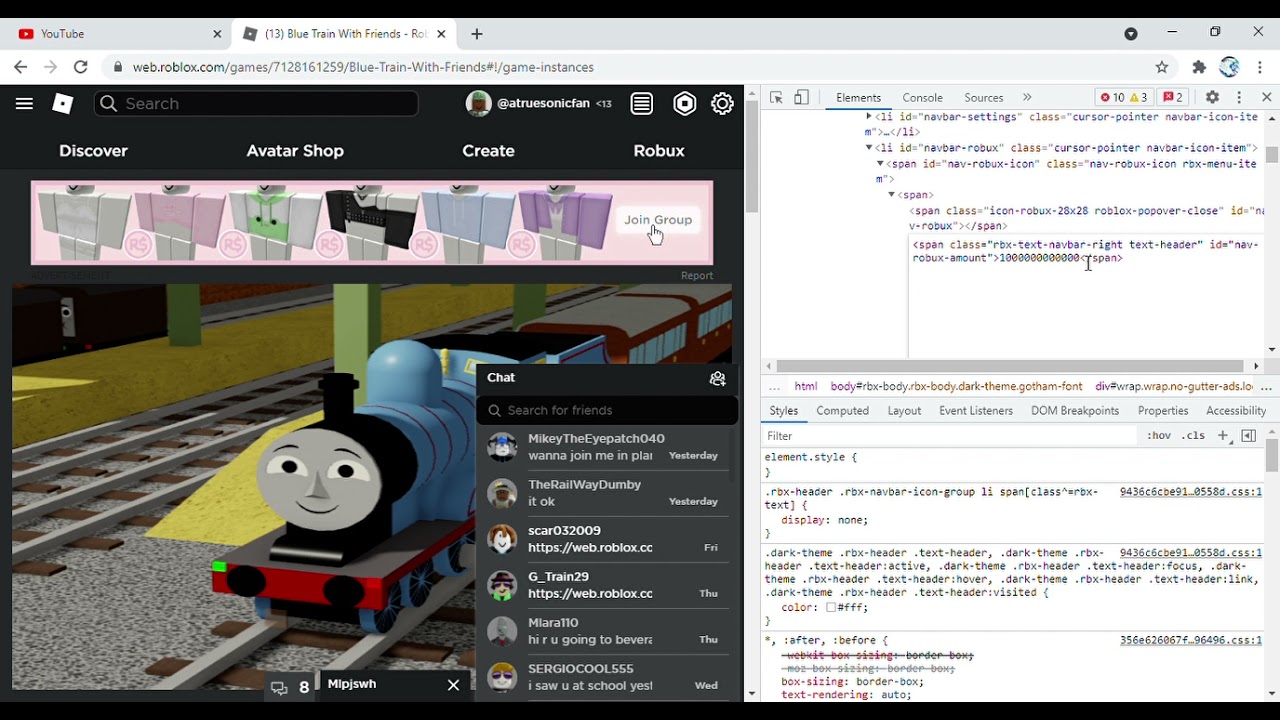Open a new browser tab

coord(477,34)
